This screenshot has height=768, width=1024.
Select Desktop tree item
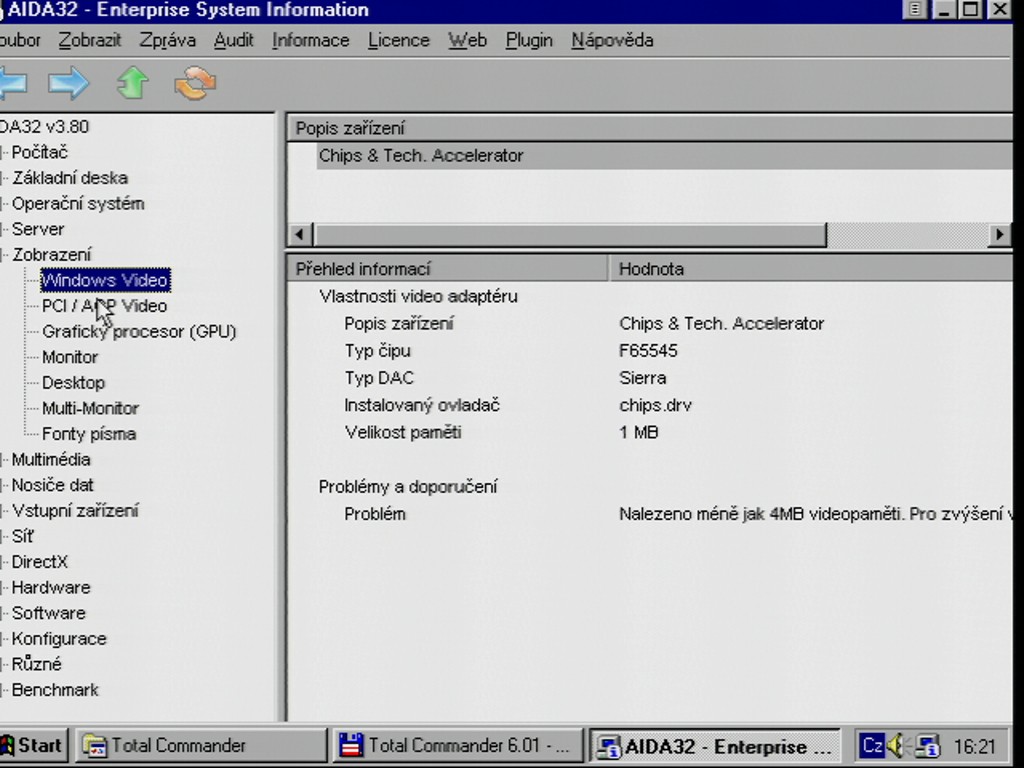73,383
